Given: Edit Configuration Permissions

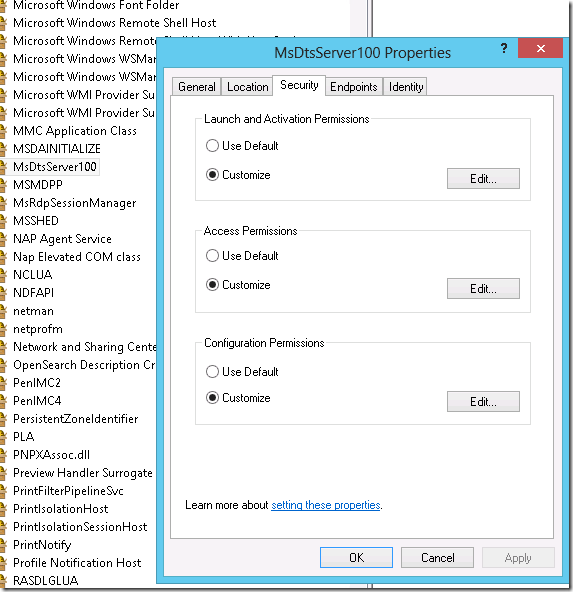Looking at the screenshot, I should (x=483, y=402).
